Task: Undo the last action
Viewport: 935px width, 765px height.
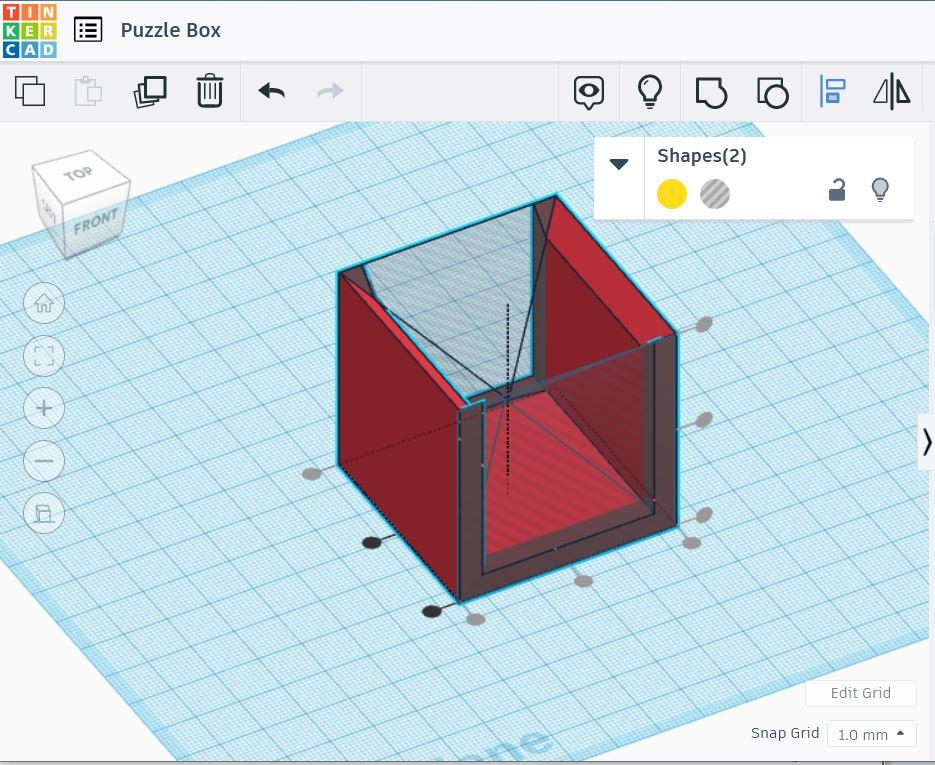Action: pyautogui.click(x=272, y=91)
